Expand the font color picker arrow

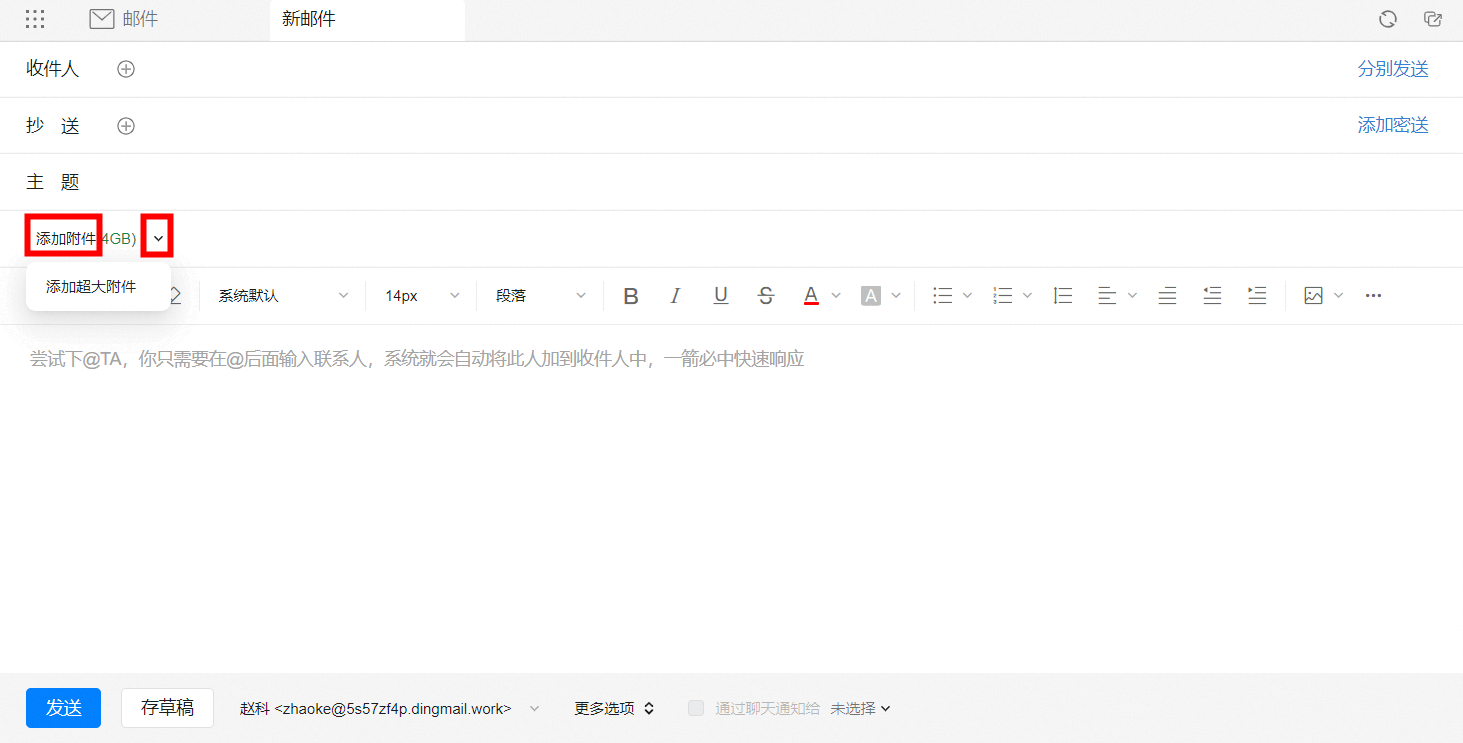click(x=837, y=296)
